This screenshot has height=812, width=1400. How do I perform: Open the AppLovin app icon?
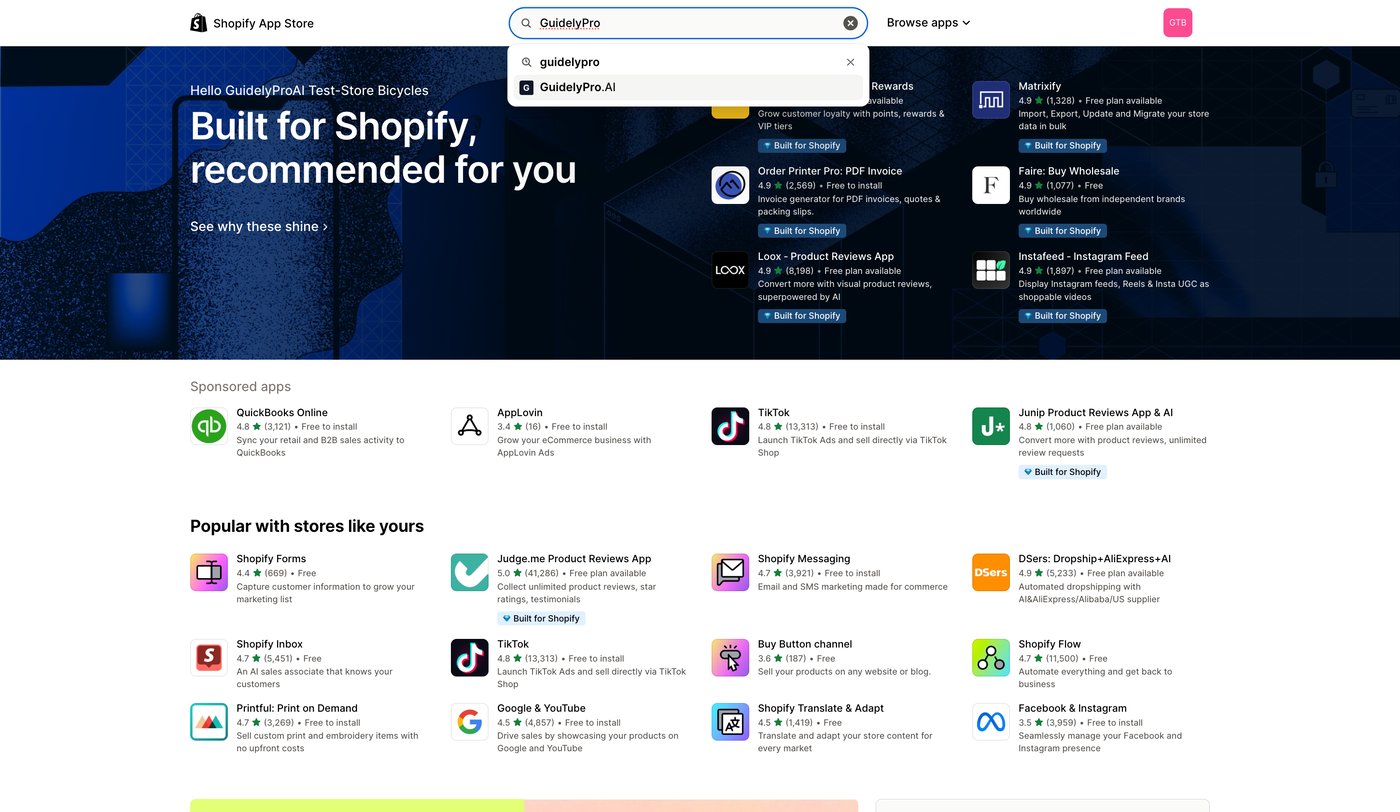(470, 426)
